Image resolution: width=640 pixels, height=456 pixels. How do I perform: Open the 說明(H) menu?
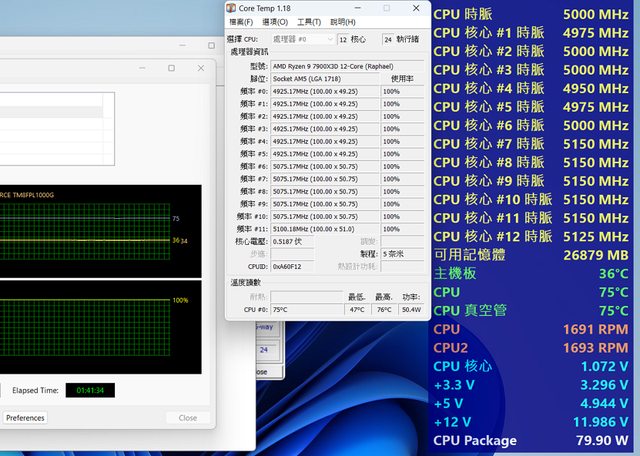343,22
